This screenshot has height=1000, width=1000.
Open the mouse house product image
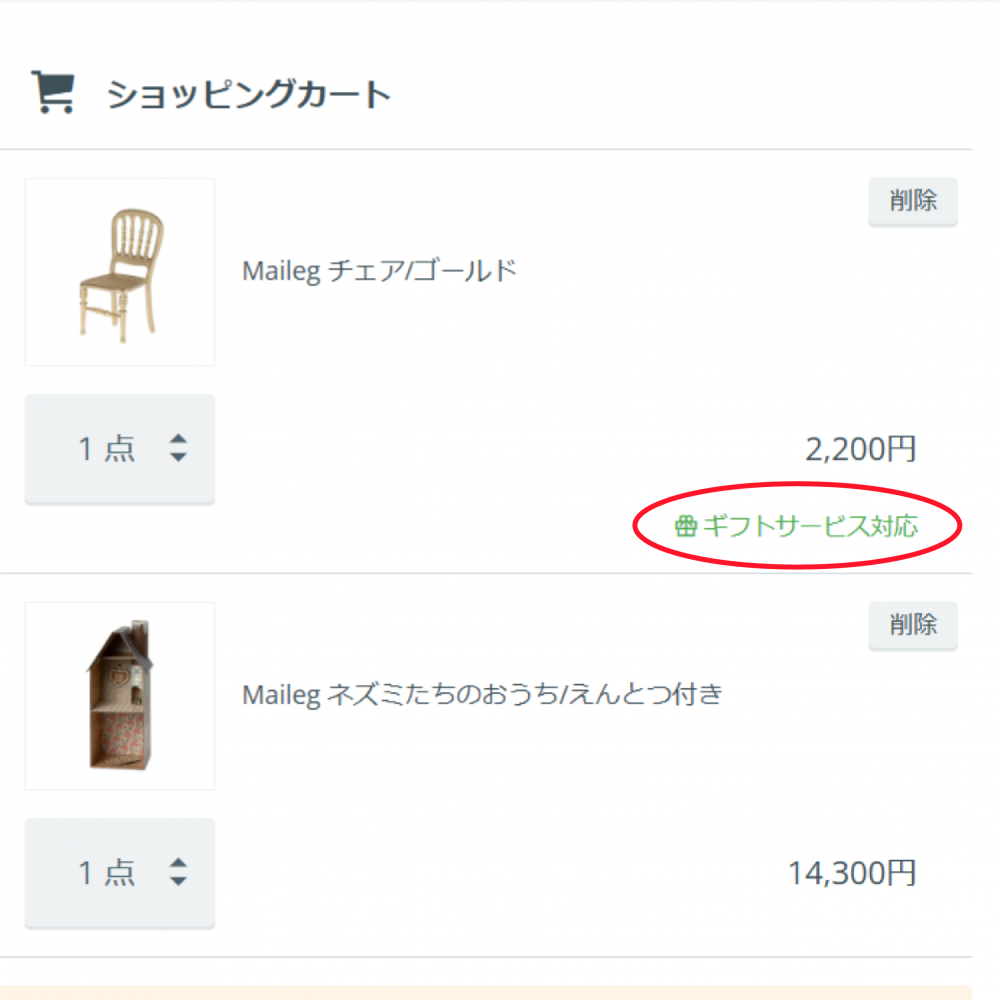pos(120,696)
